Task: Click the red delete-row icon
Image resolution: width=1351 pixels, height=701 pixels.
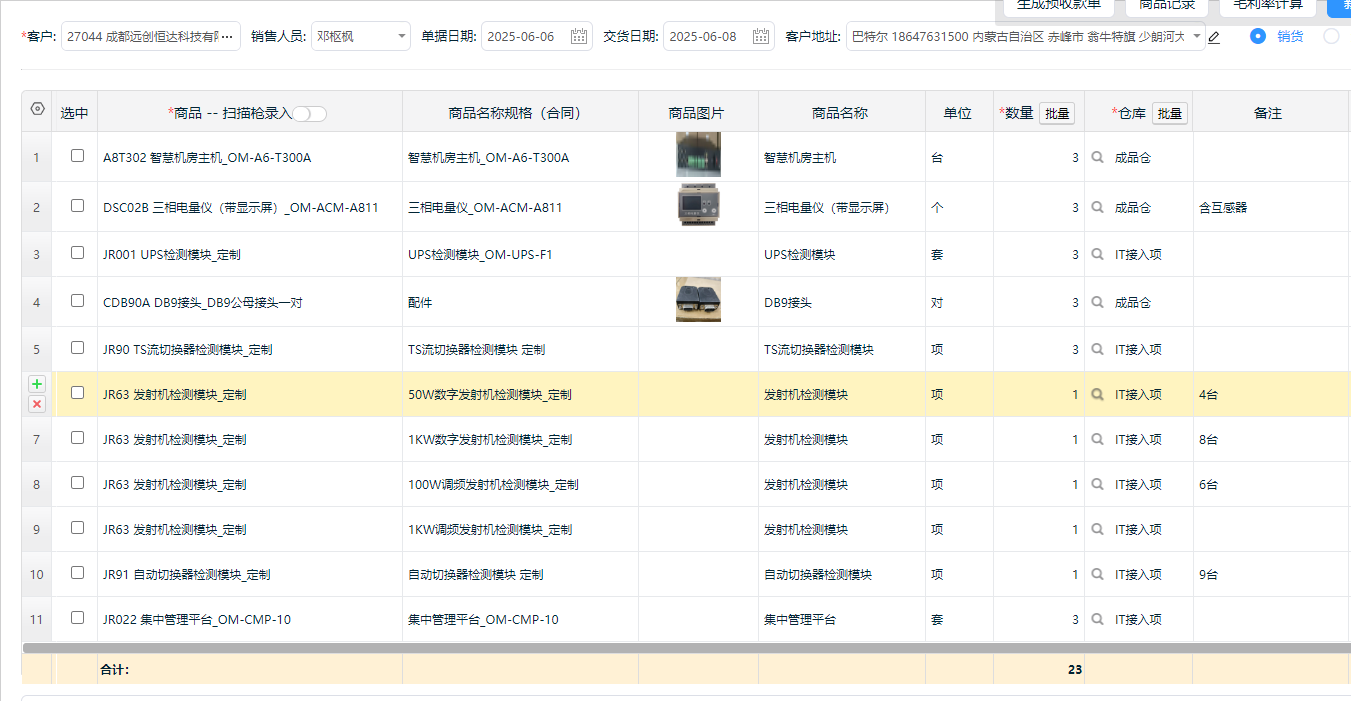Action: (37, 404)
